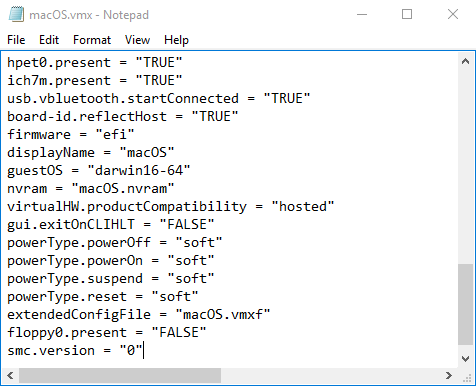Click the horizontal scrollbar right arrow
476x386 pixels.
(x=449, y=375)
